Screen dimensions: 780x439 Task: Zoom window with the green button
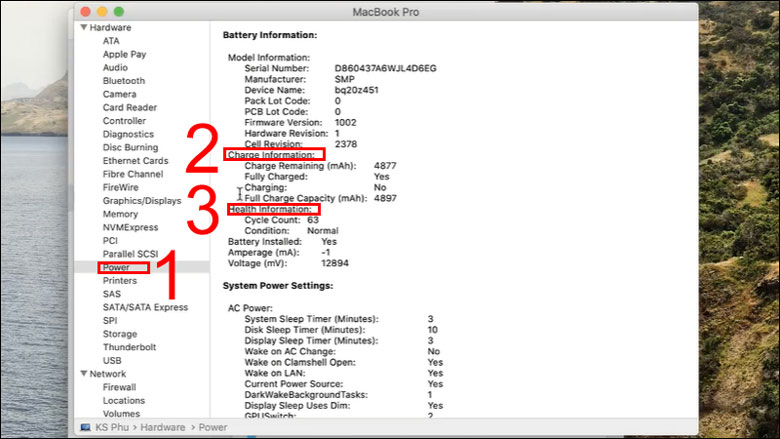point(119,9)
